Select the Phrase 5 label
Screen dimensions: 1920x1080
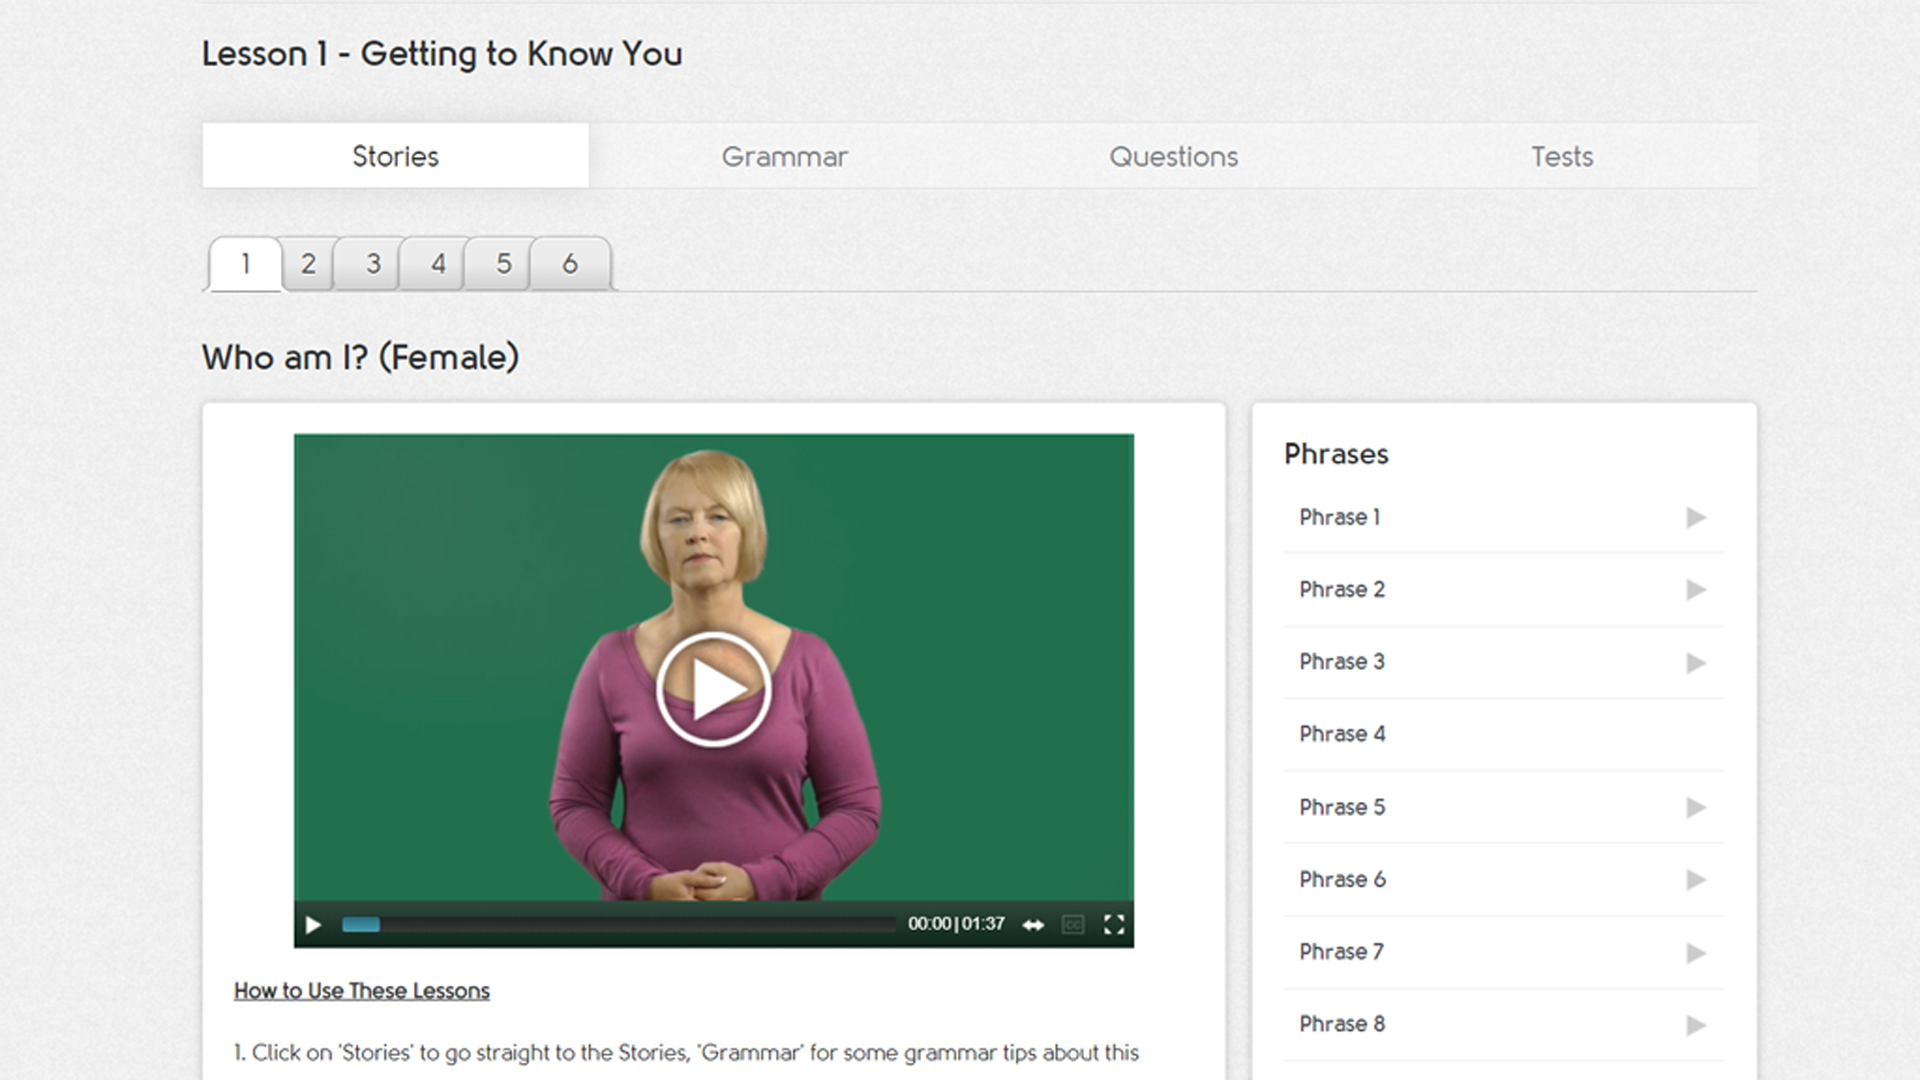1342,807
